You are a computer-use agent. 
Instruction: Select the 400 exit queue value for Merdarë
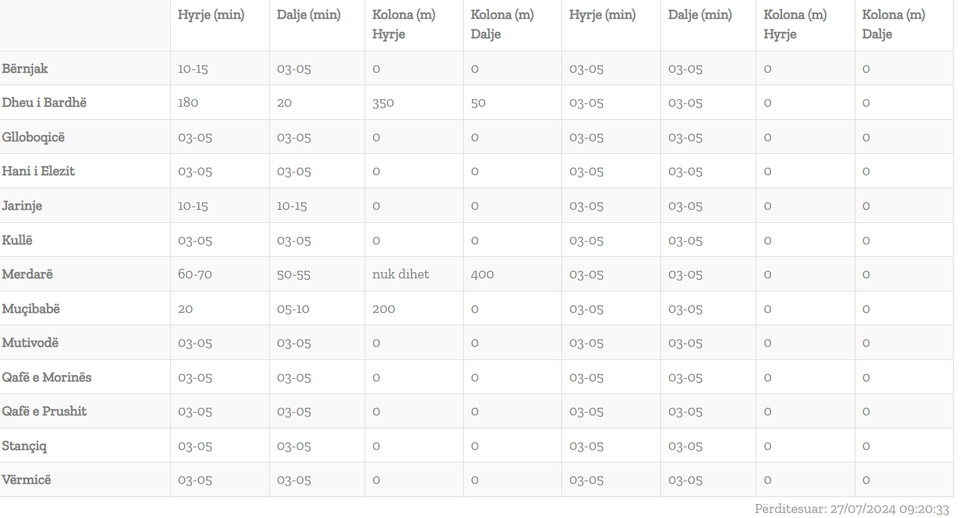point(483,274)
